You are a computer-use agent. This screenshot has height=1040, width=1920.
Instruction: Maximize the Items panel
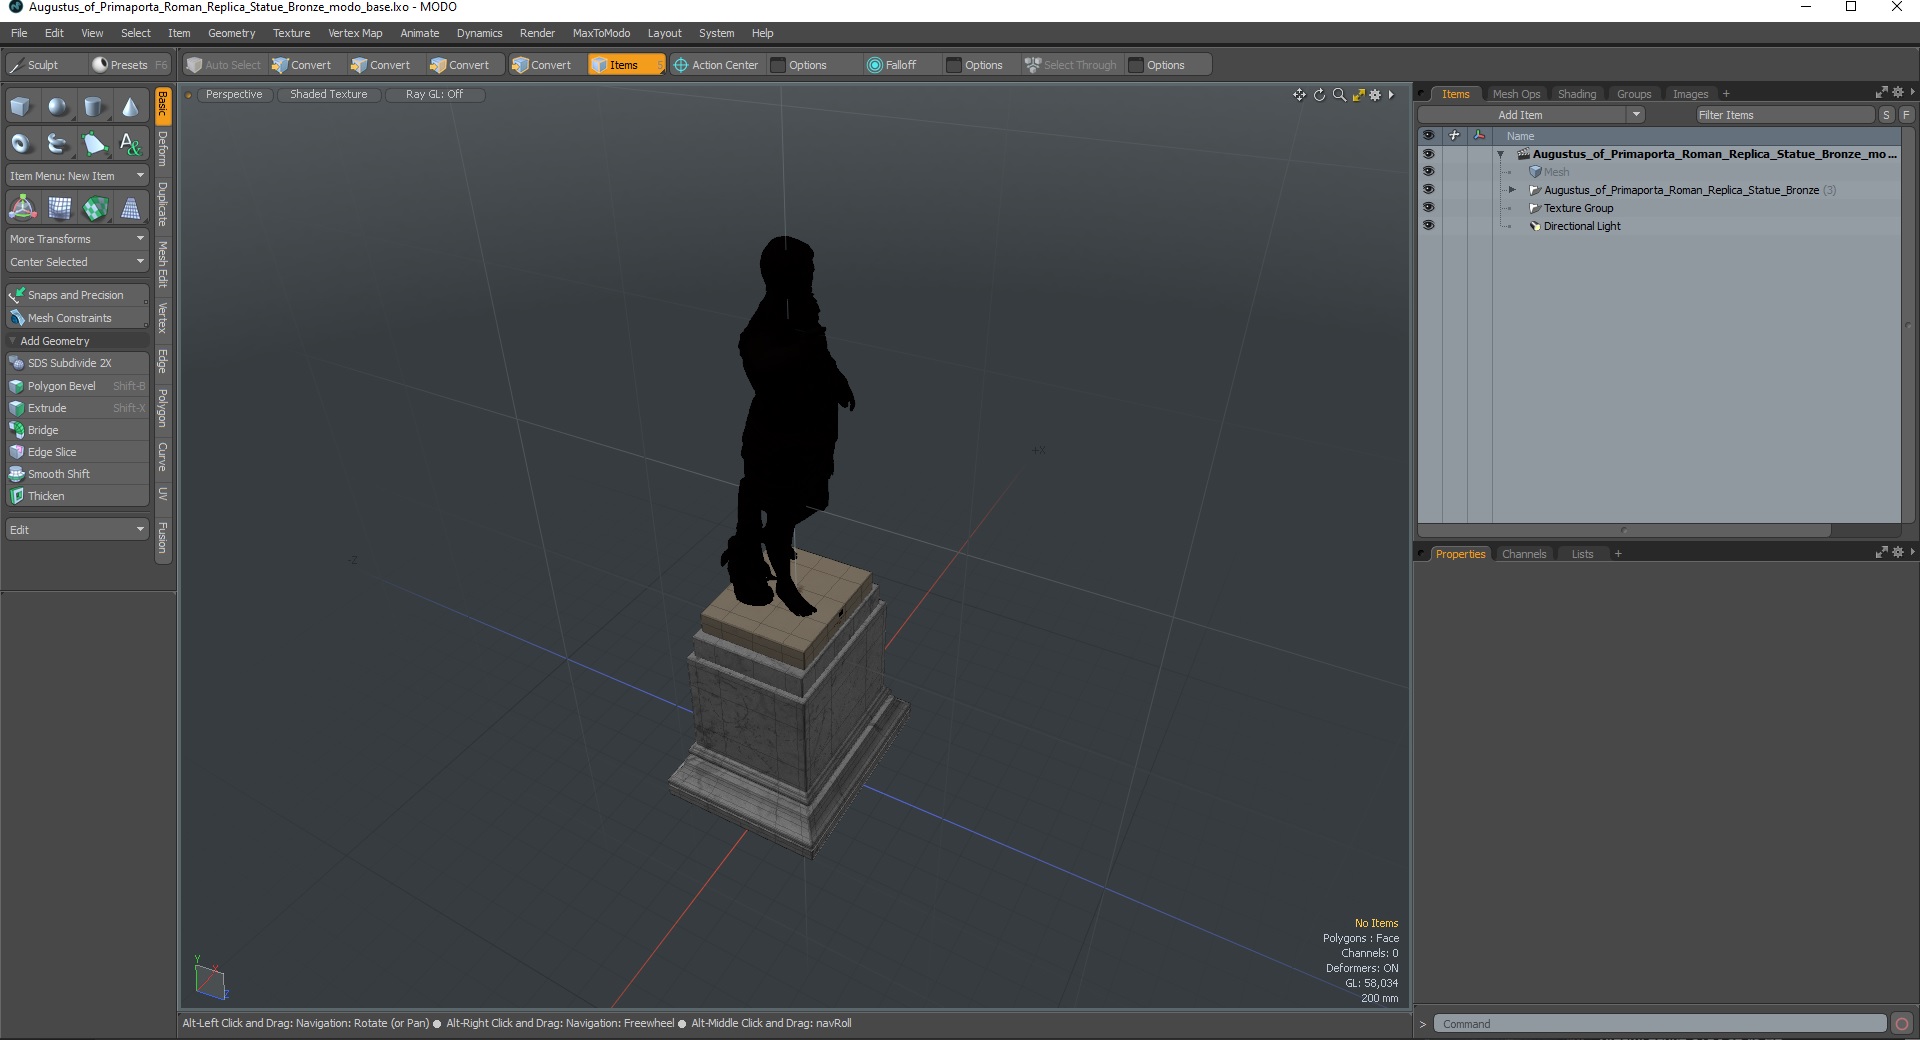[x=1881, y=93]
